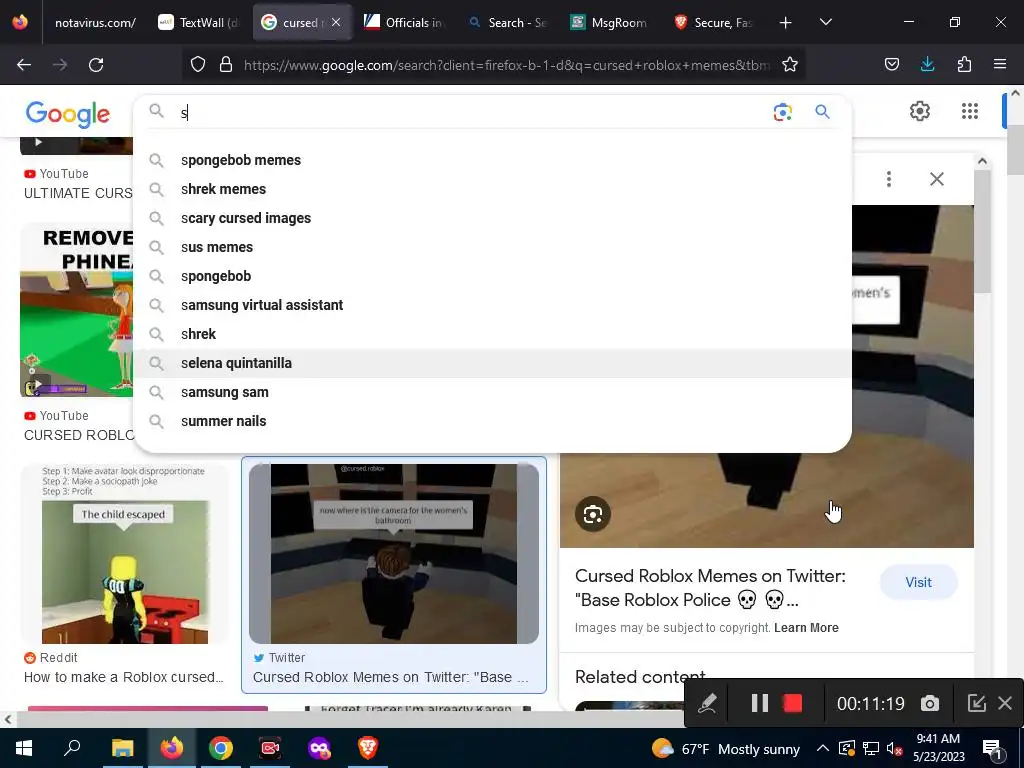Open File Explorer from taskbar
The image size is (1024, 768).
122,748
